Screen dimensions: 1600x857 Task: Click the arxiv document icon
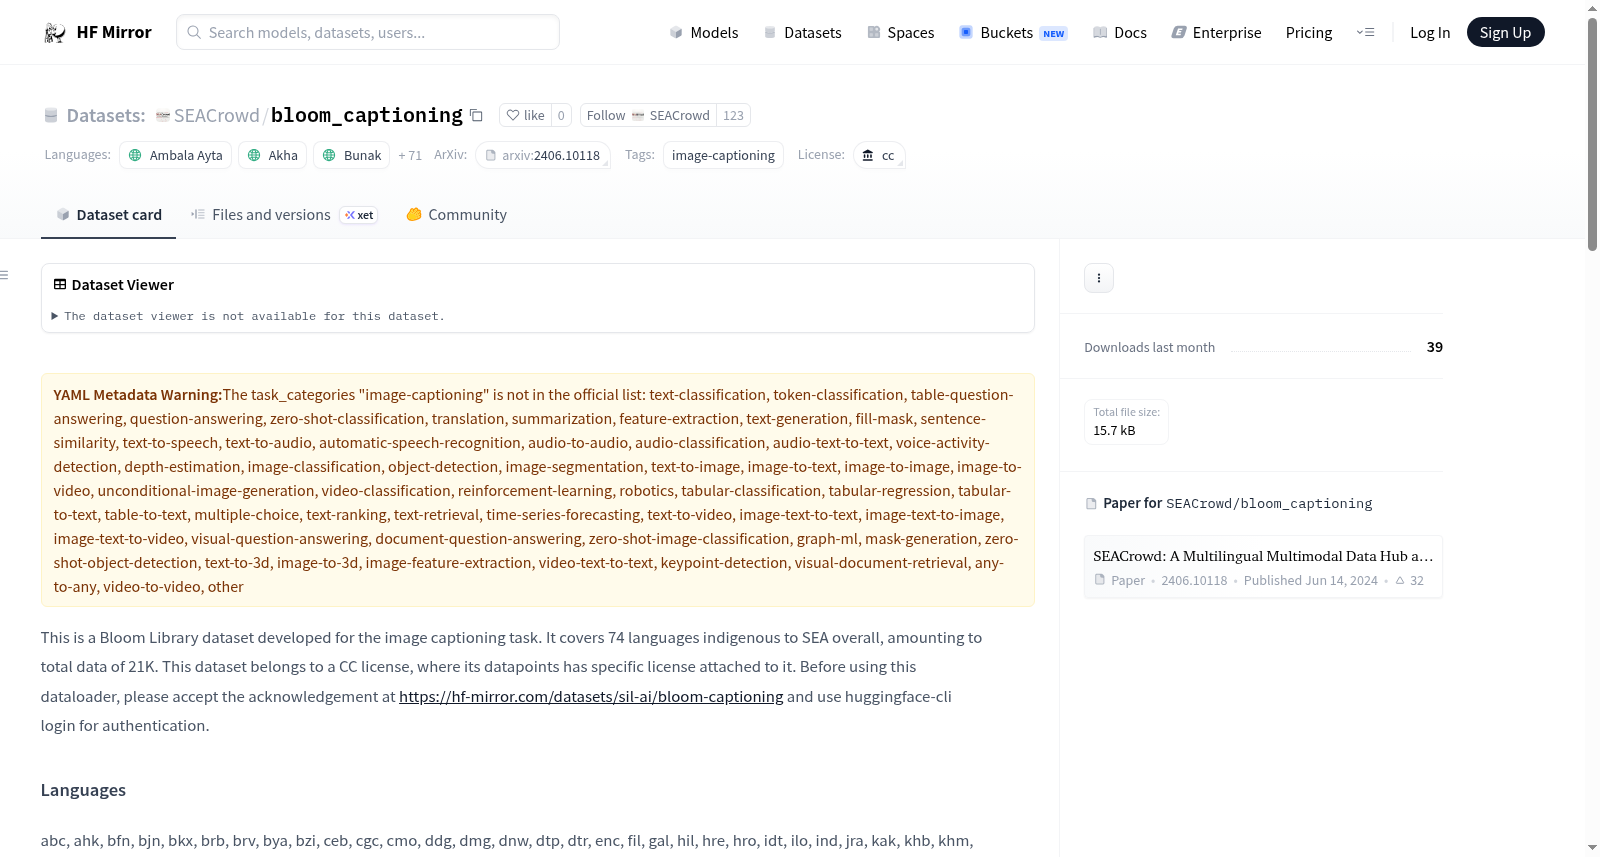(x=491, y=156)
